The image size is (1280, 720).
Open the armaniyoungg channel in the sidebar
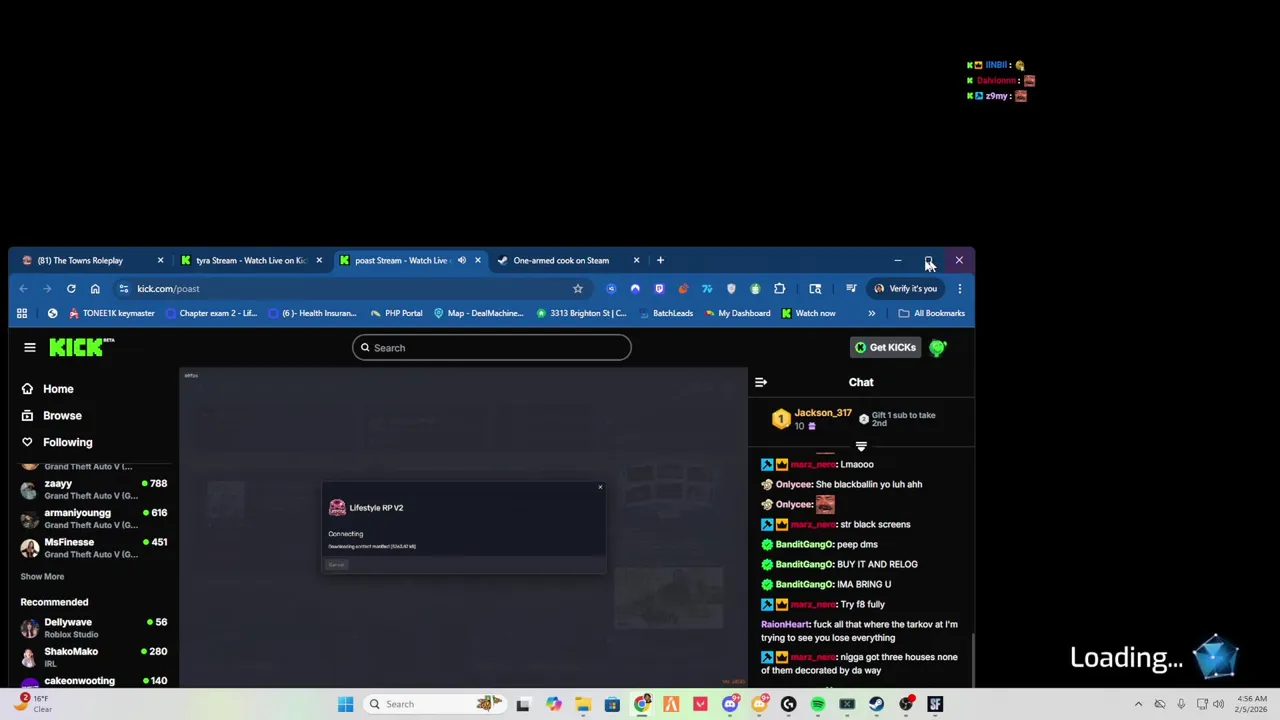tap(93, 518)
